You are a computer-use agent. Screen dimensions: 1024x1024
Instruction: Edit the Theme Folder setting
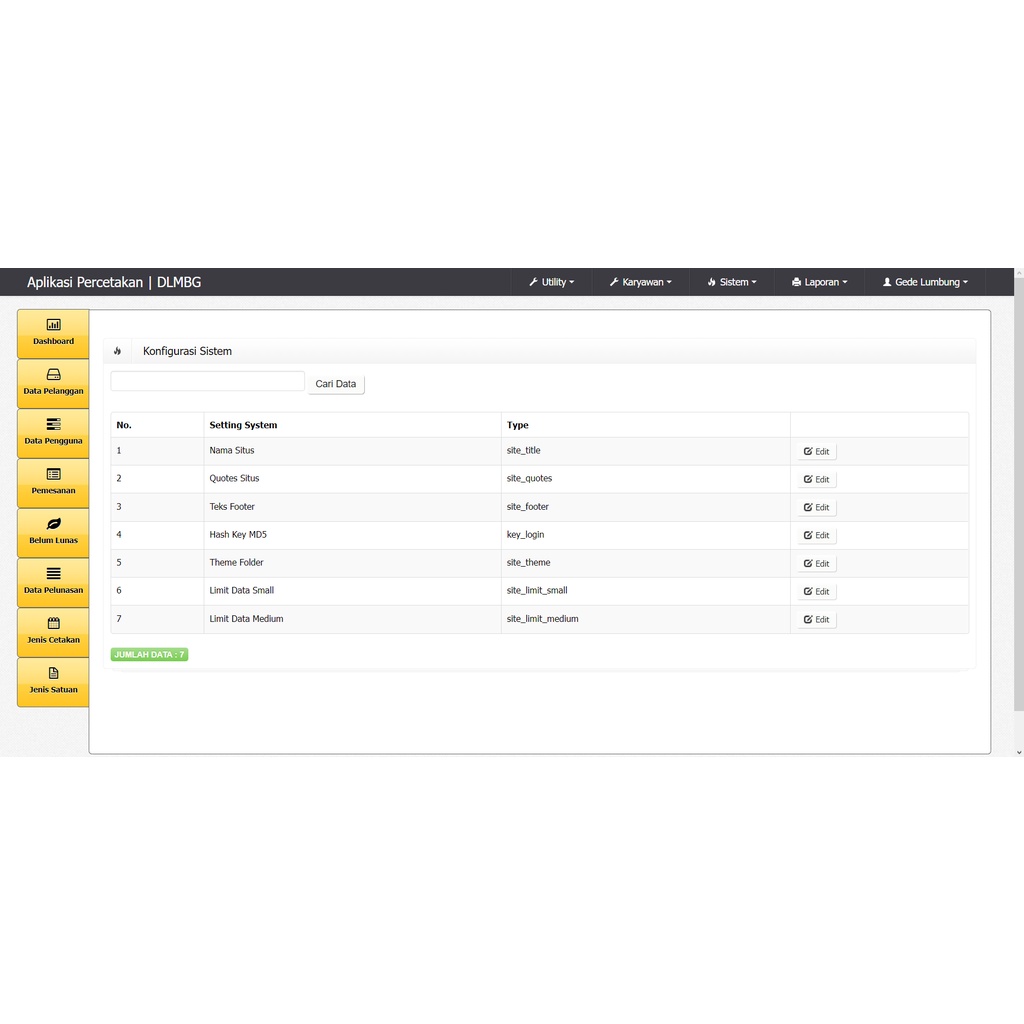point(816,564)
